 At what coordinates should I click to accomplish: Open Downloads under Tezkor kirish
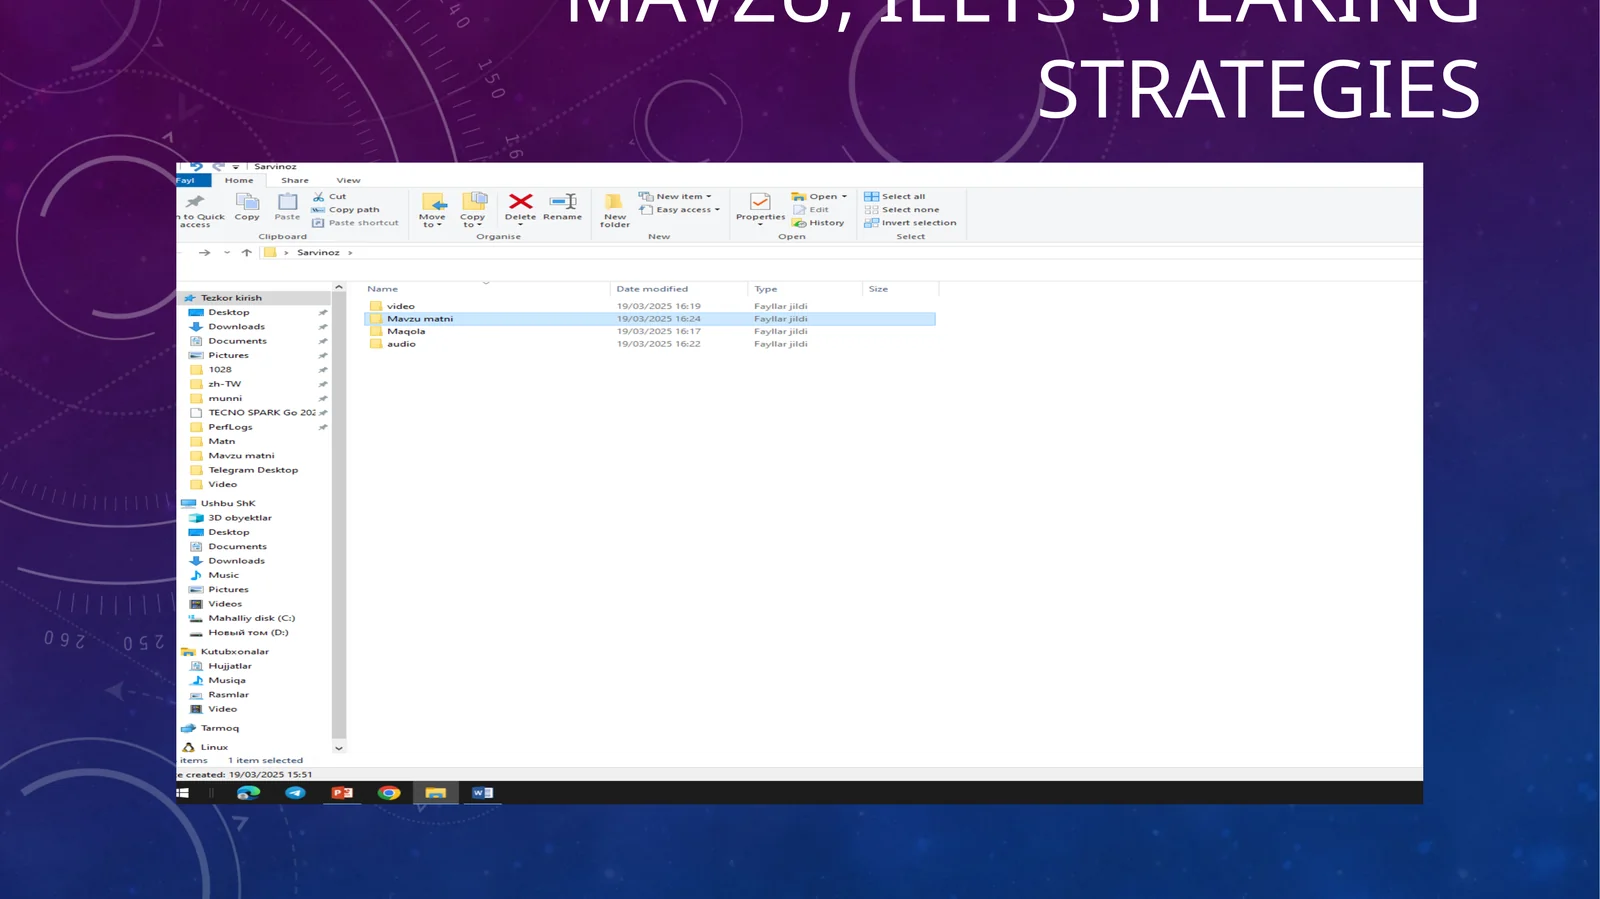click(236, 327)
